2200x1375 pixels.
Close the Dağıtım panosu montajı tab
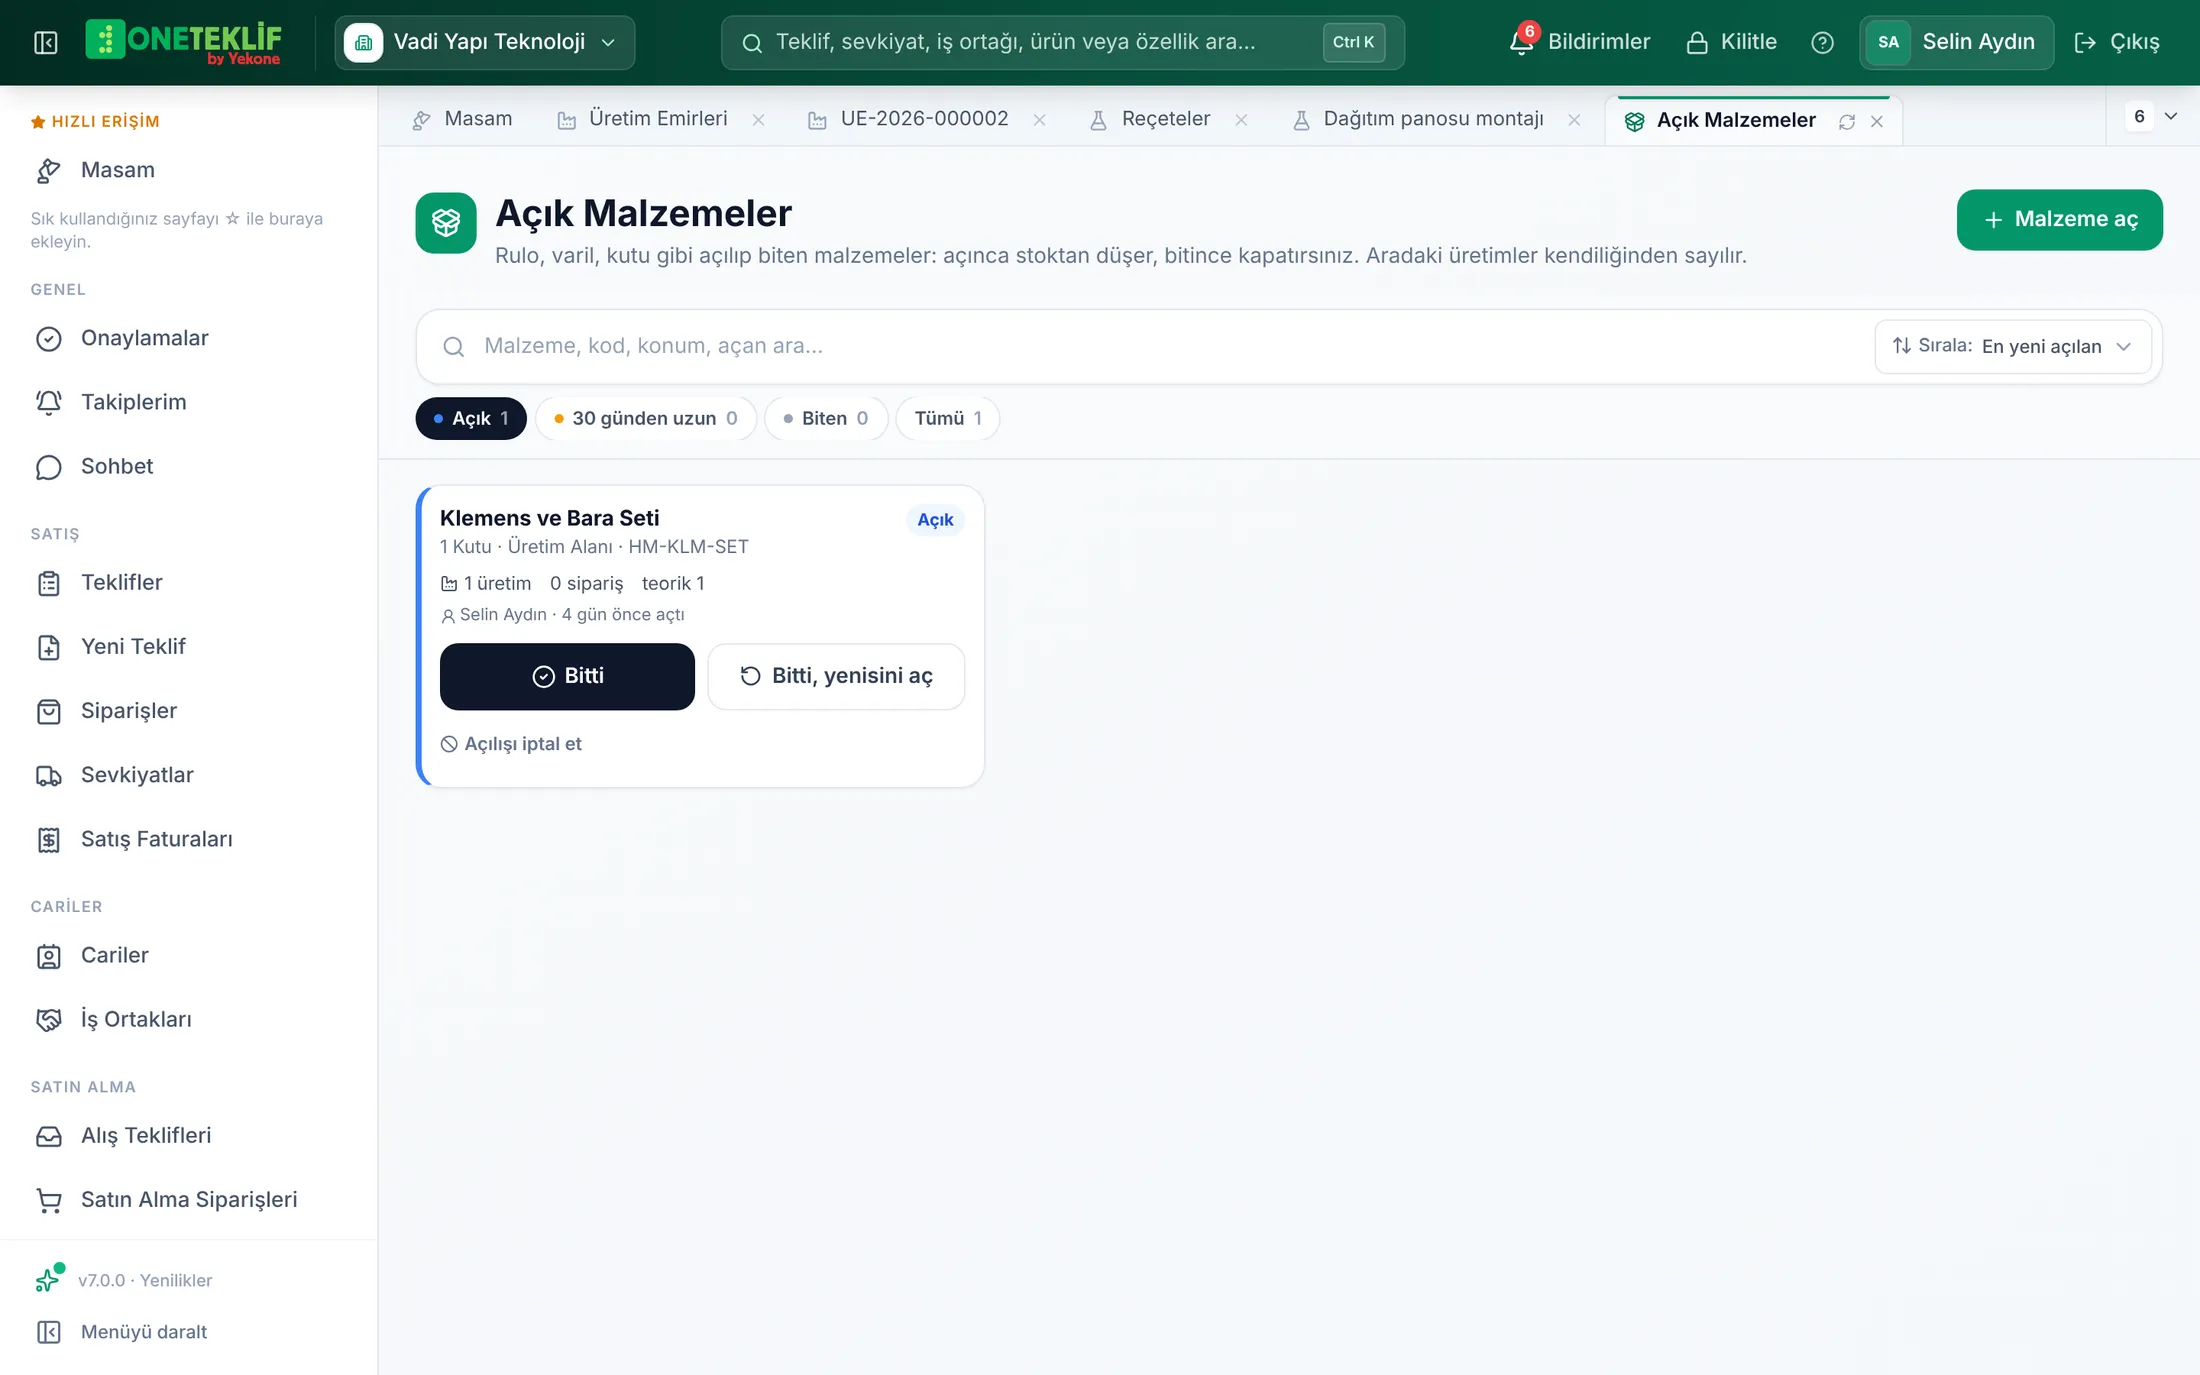(1574, 120)
